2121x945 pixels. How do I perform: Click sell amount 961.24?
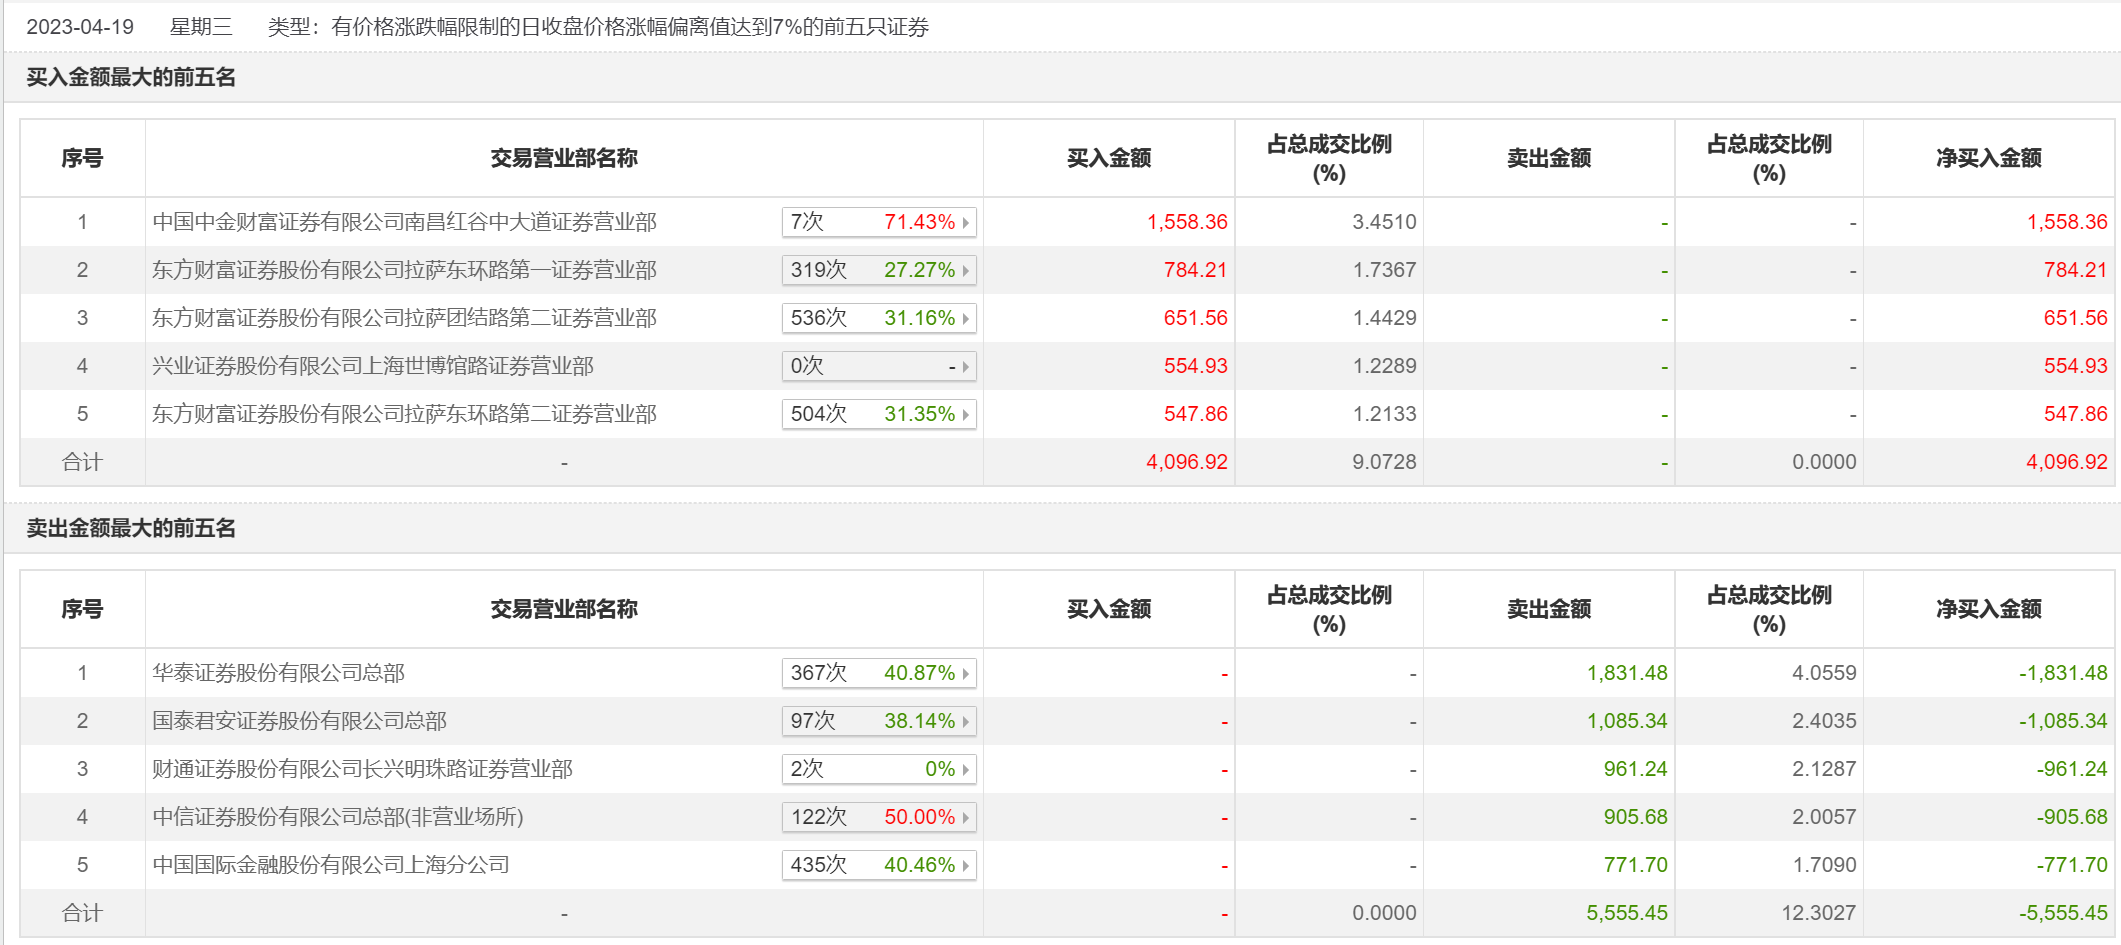pyautogui.click(x=1635, y=769)
